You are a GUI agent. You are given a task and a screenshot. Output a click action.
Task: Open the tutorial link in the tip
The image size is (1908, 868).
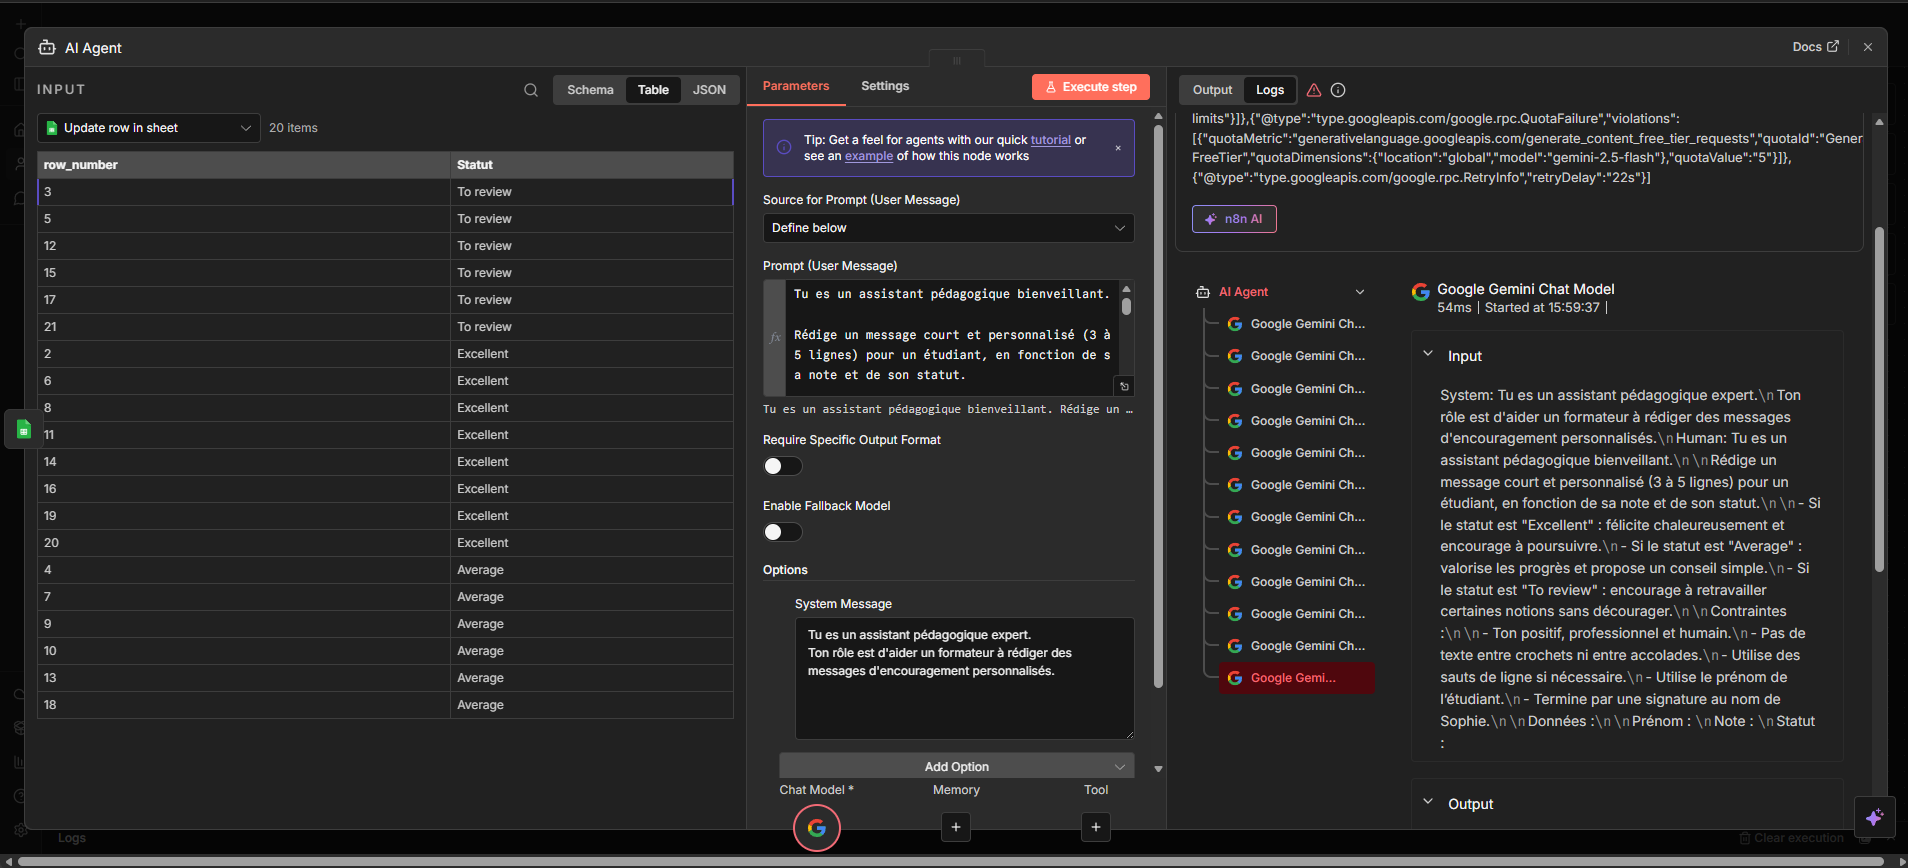click(1050, 140)
